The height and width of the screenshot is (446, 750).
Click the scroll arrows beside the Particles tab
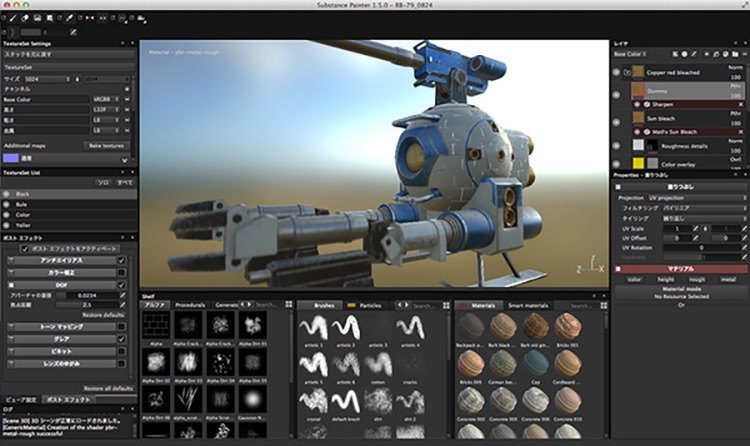click(403, 304)
